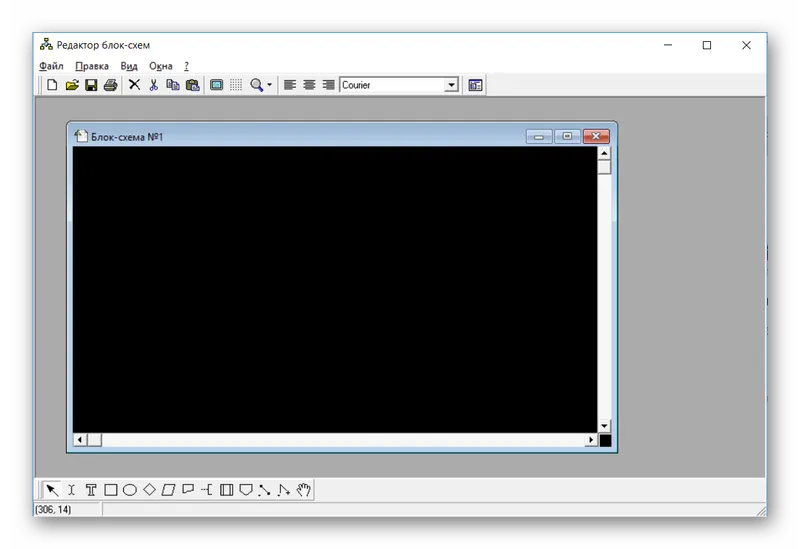Click the properties panel icon after font box

(476, 85)
